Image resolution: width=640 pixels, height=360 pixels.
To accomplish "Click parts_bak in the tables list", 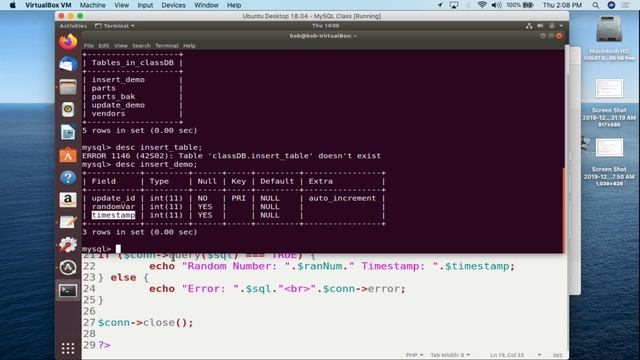I will pyautogui.click(x=113, y=97).
